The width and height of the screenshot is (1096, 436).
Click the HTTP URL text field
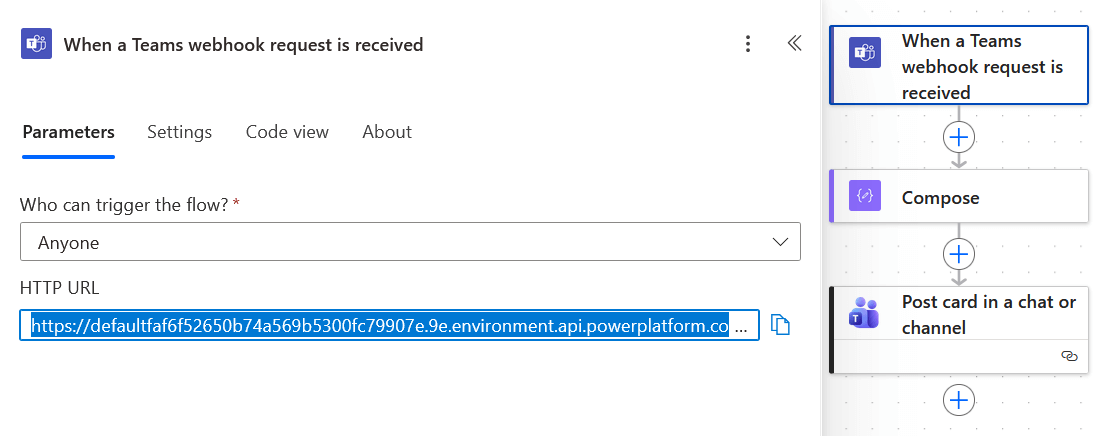point(380,326)
